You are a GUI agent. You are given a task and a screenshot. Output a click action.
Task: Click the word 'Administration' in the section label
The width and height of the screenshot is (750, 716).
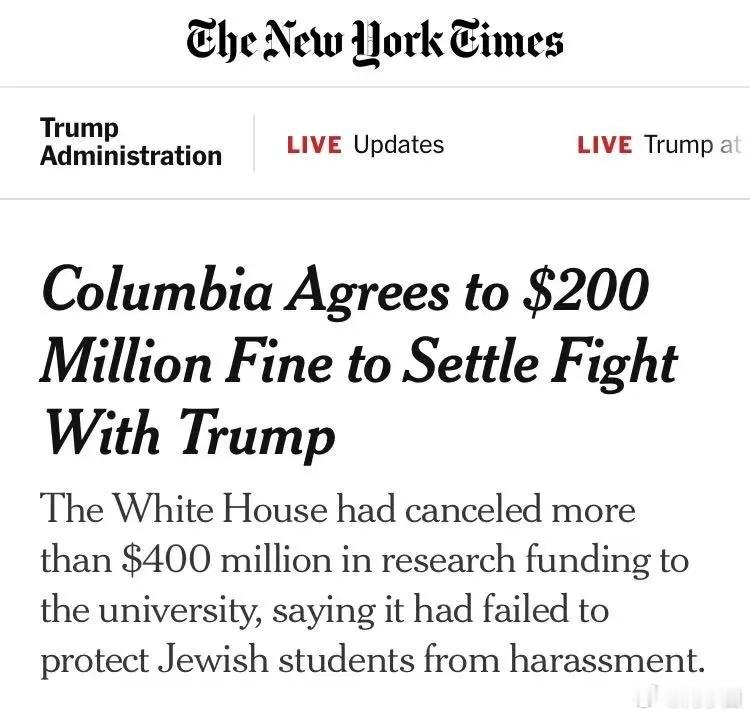[x=131, y=156]
